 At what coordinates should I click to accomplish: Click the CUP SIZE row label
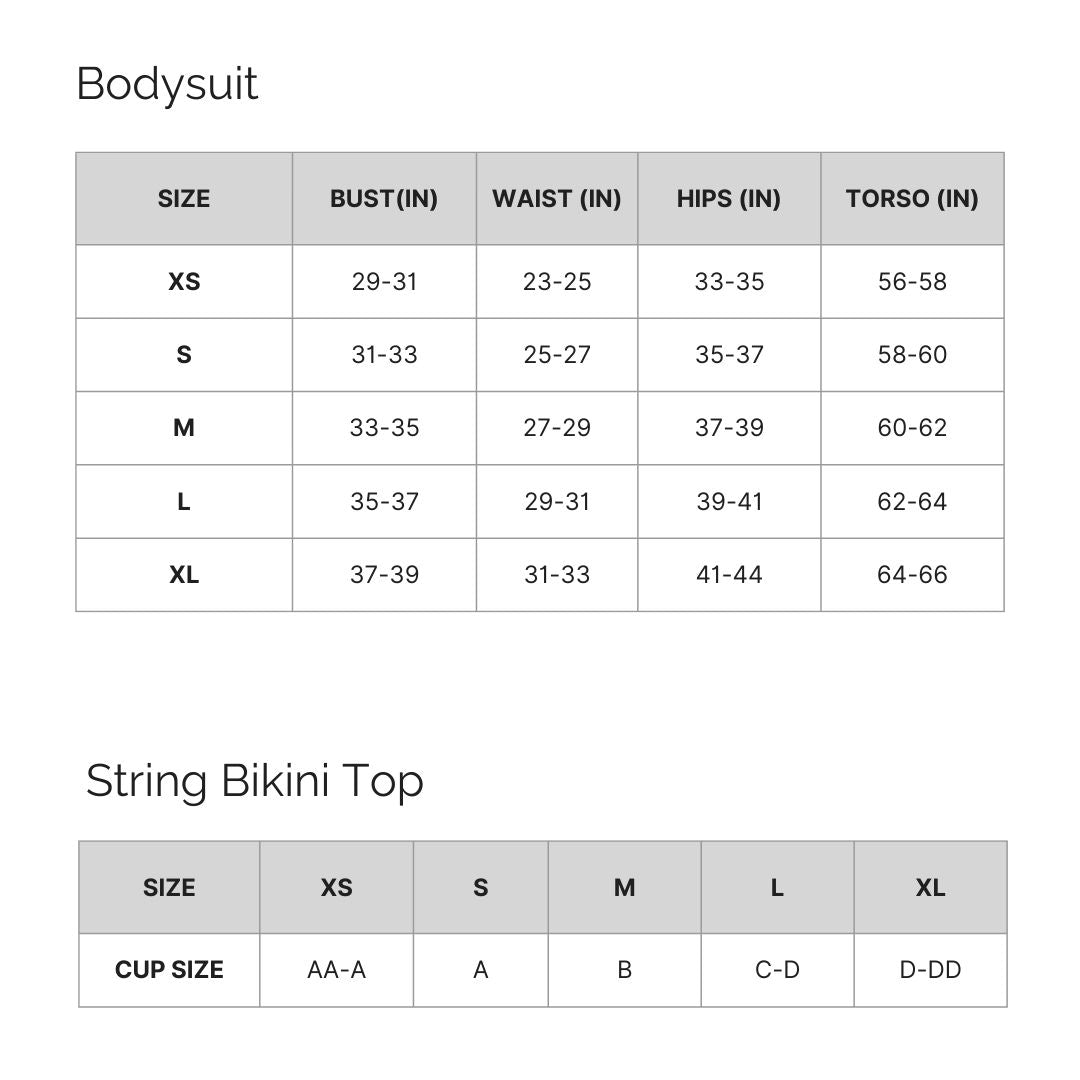pos(169,970)
